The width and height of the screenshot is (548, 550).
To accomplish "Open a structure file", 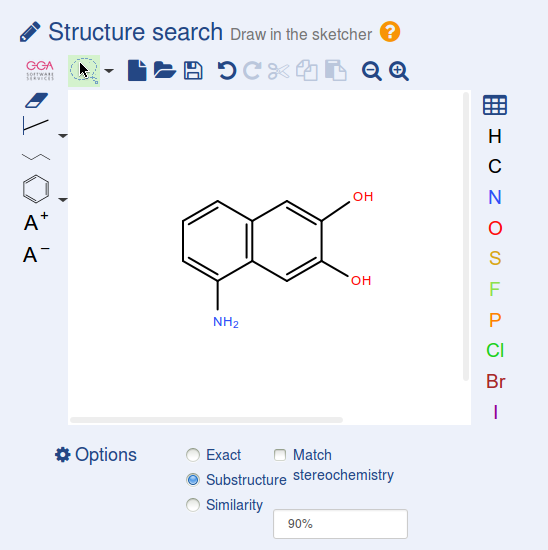I will pos(165,70).
